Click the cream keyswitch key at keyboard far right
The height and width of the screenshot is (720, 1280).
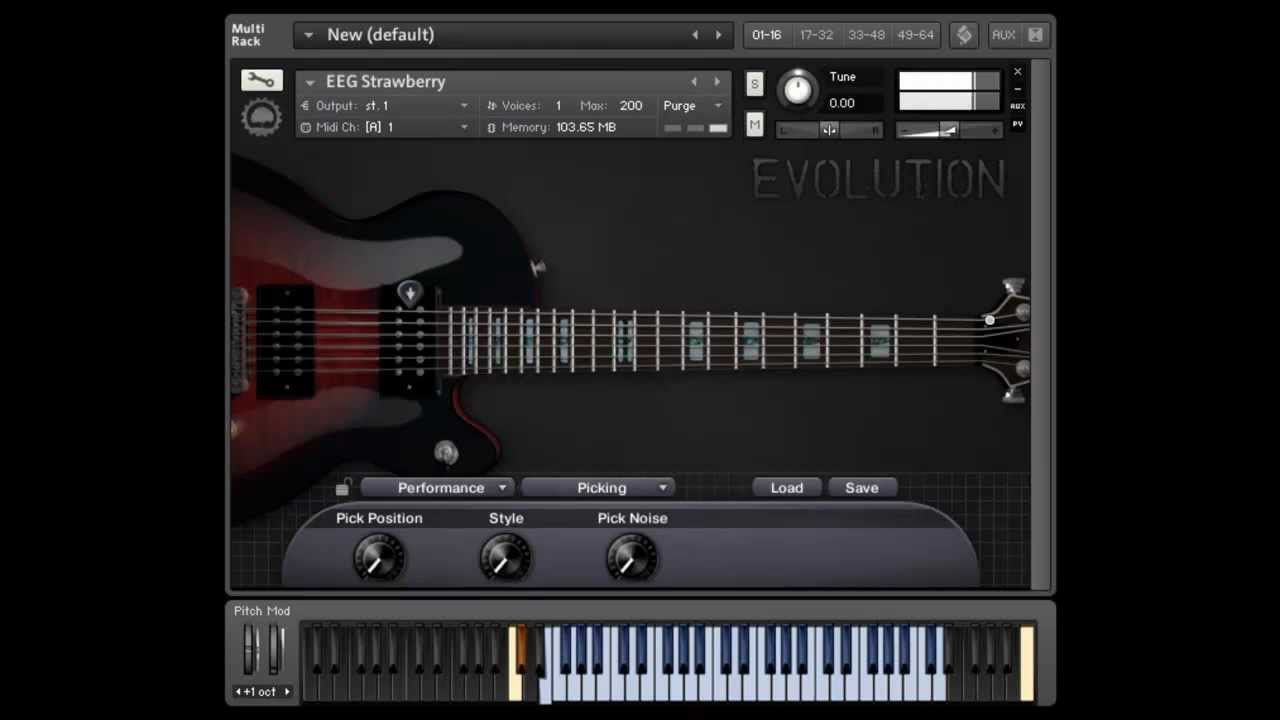click(x=1027, y=663)
